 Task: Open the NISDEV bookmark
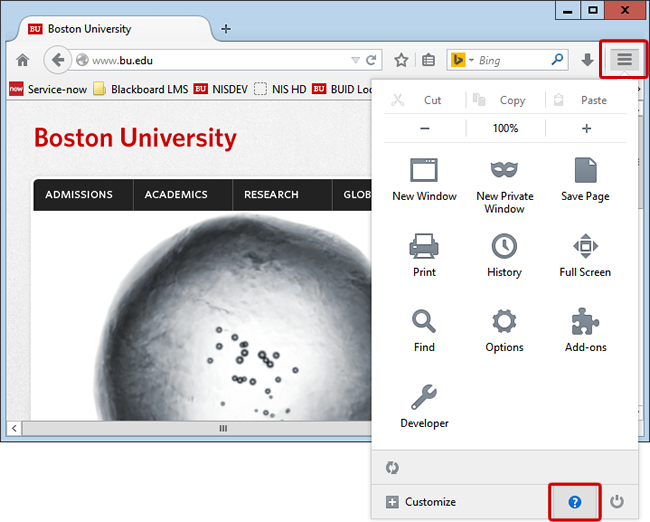221,89
